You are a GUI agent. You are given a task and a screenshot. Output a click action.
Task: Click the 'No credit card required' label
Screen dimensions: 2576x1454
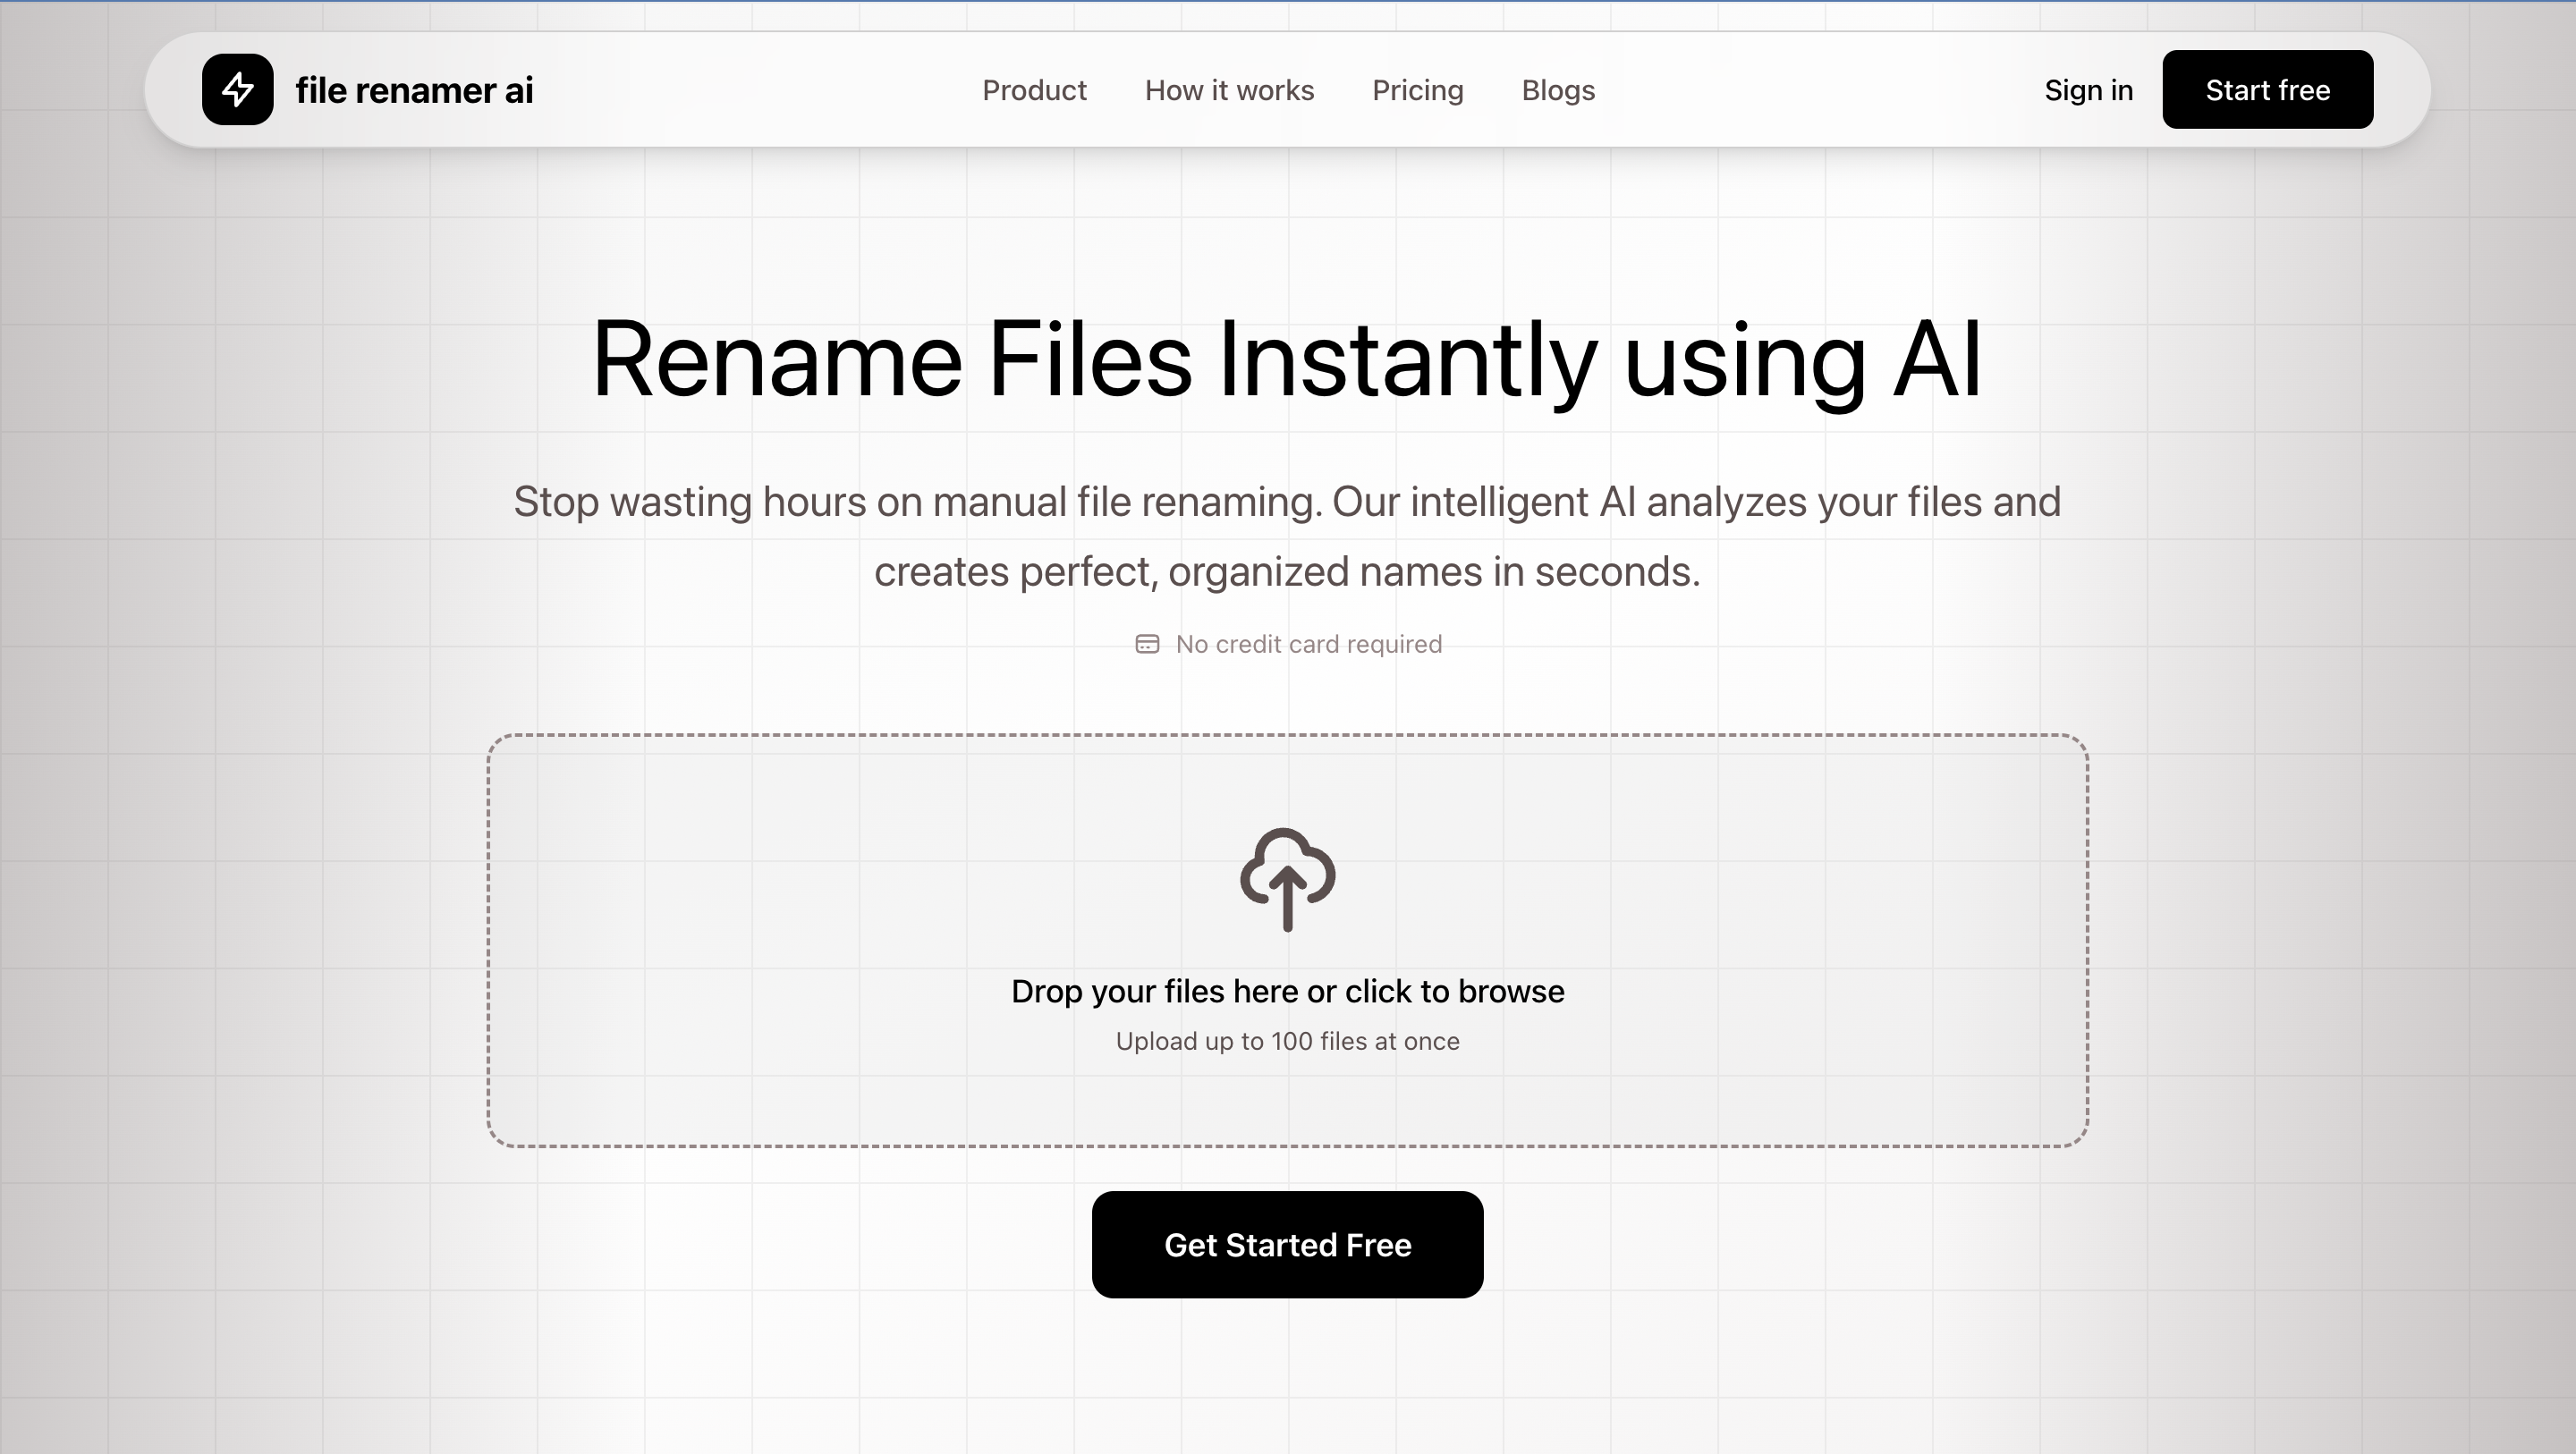click(x=1308, y=644)
